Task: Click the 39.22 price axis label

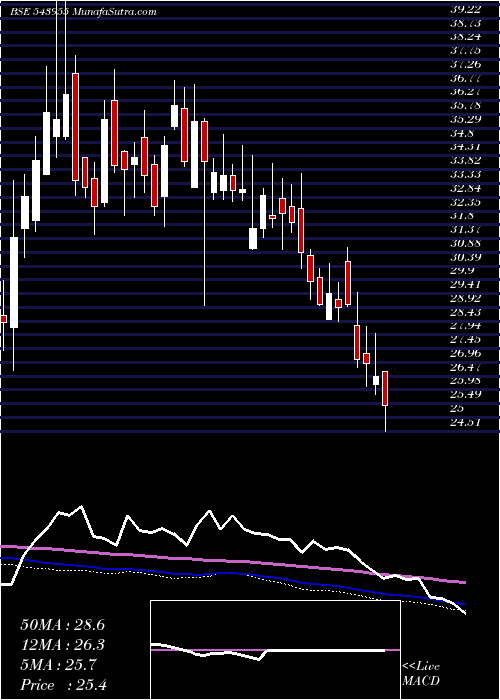Action: click(x=465, y=10)
